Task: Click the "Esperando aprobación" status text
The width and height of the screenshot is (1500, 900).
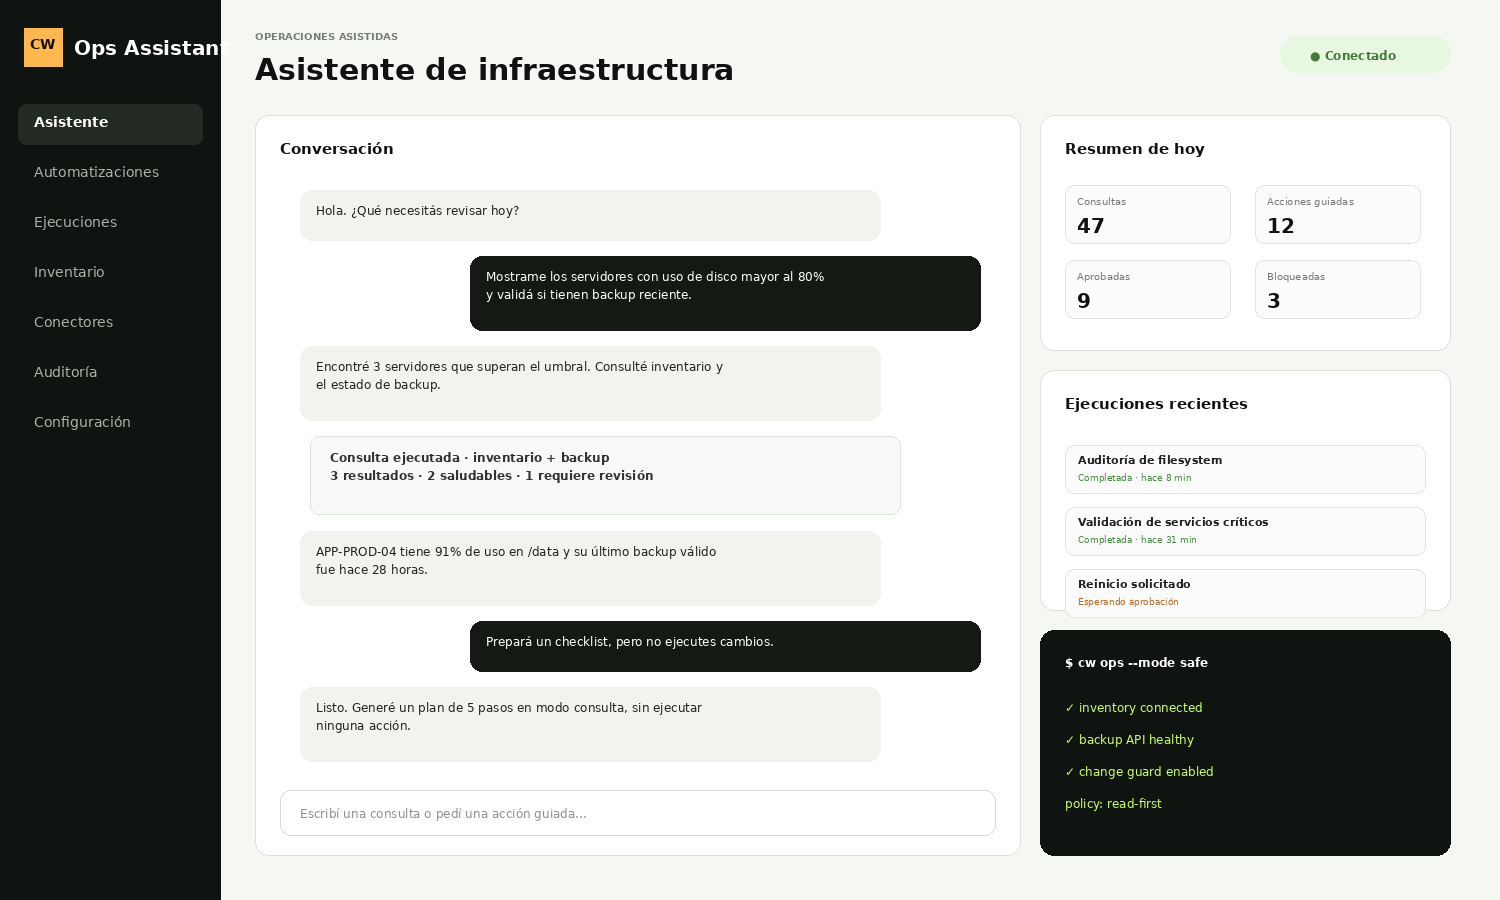Action: [x=1128, y=602]
